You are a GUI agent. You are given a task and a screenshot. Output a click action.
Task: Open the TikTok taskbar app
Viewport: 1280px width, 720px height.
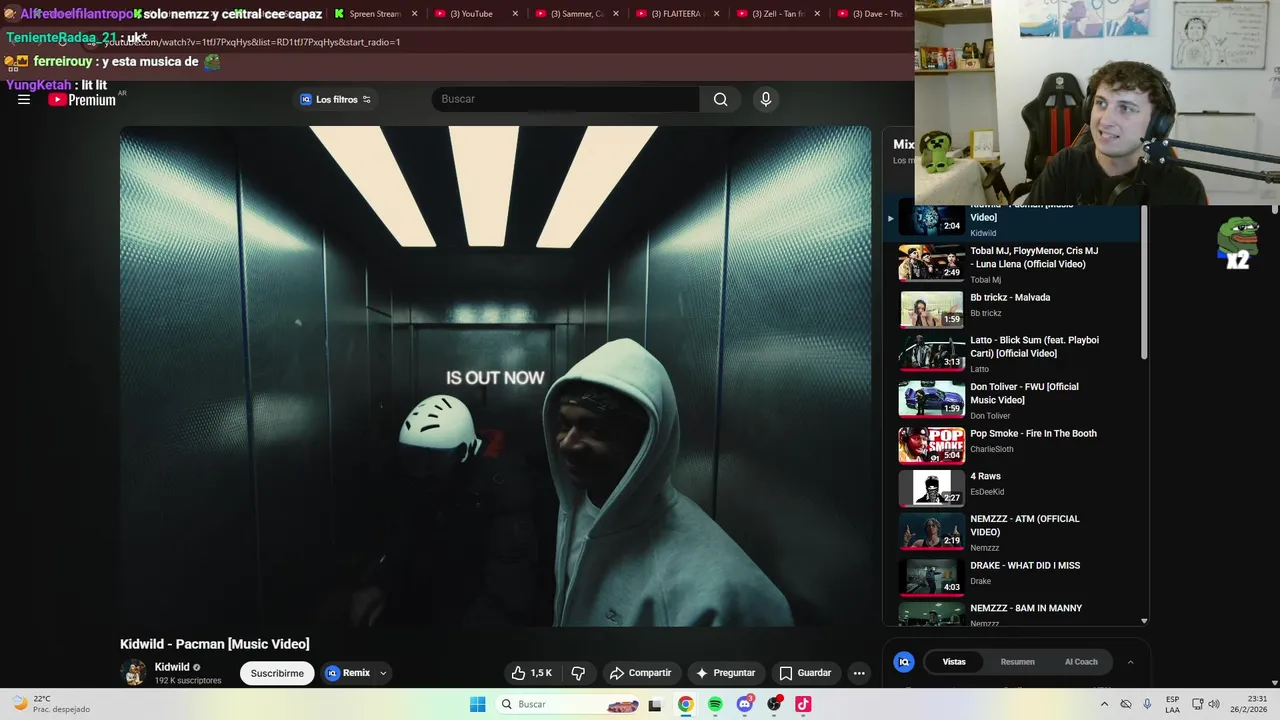(803, 704)
